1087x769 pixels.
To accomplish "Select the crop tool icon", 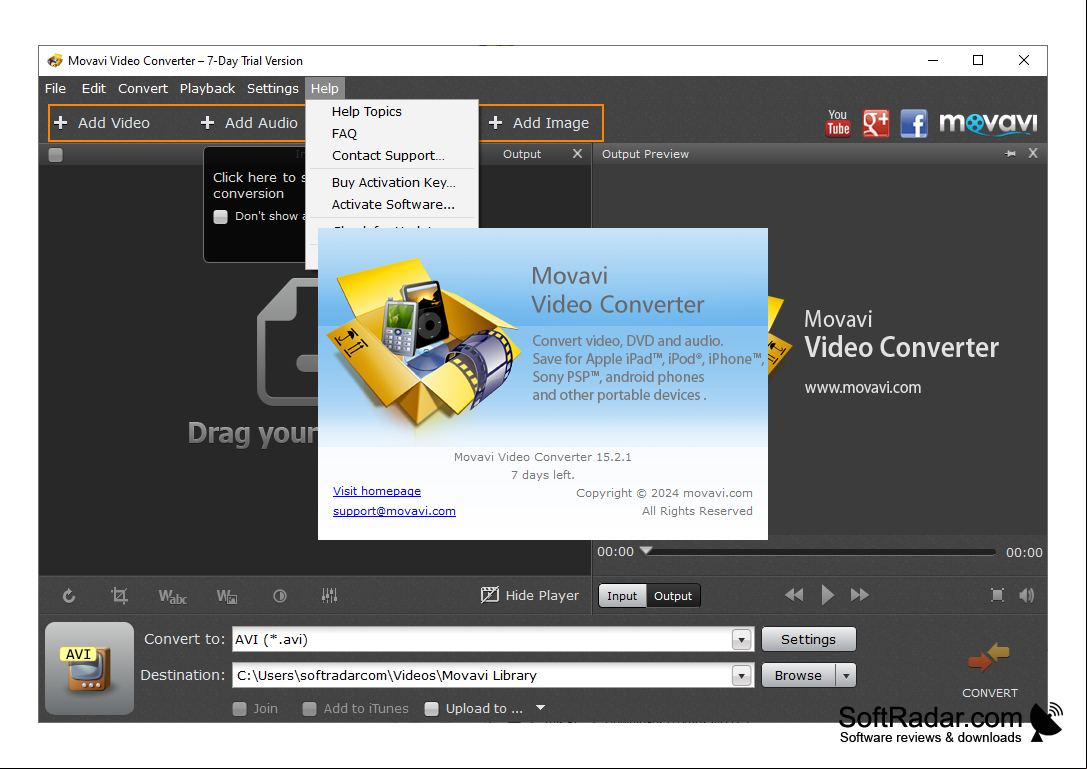I will pyautogui.click(x=119, y=596).
